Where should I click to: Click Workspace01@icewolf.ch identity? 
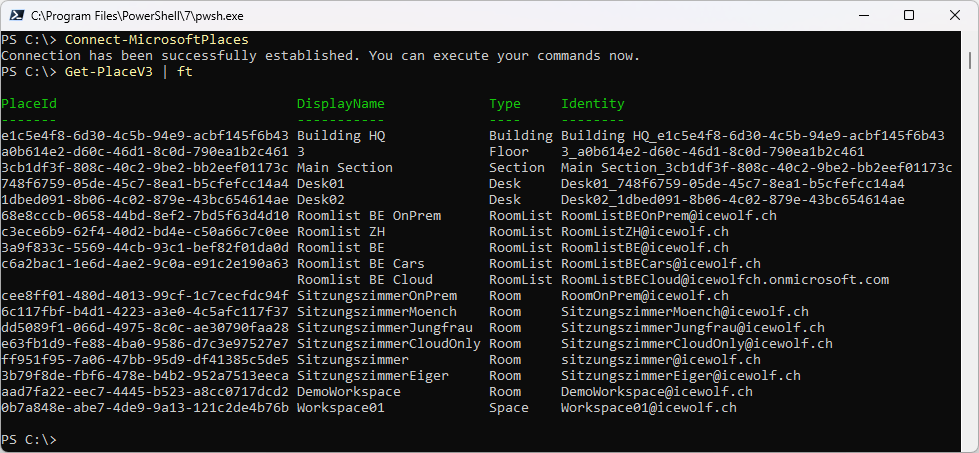click(x=649, y=408)
